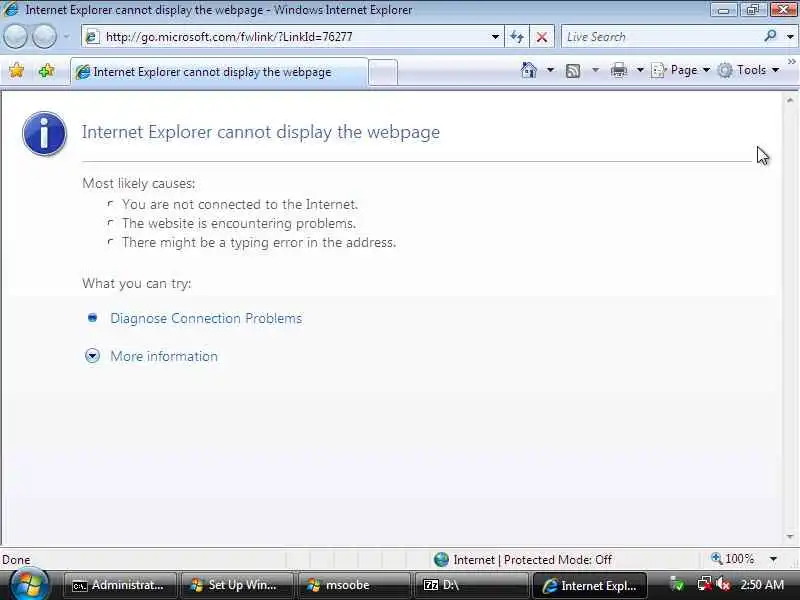Image resolution: width=800 pixels, height=600 pixels.
Task: Click the blue information icon
Action: [44, 134]
